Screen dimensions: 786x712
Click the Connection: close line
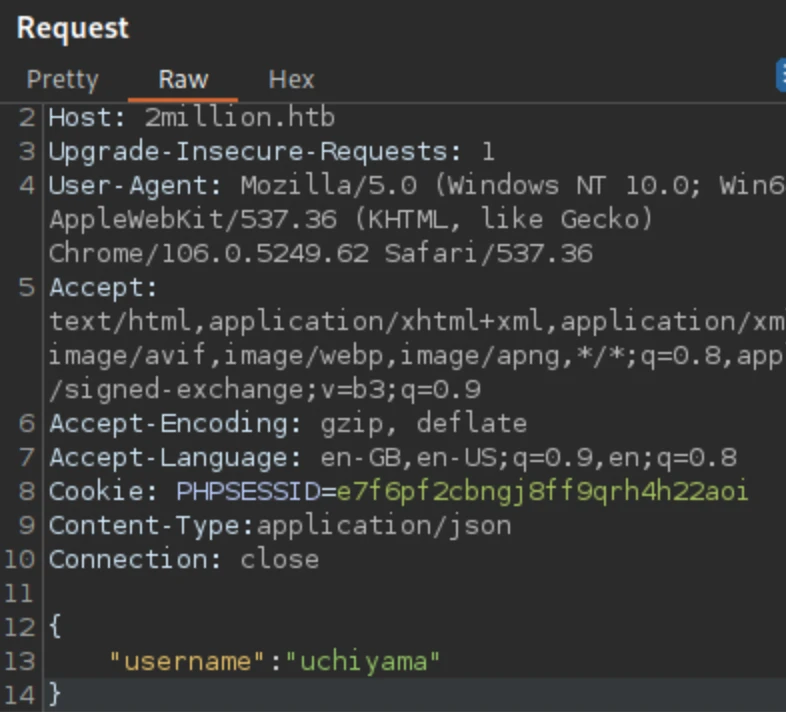tap(184, 560)
